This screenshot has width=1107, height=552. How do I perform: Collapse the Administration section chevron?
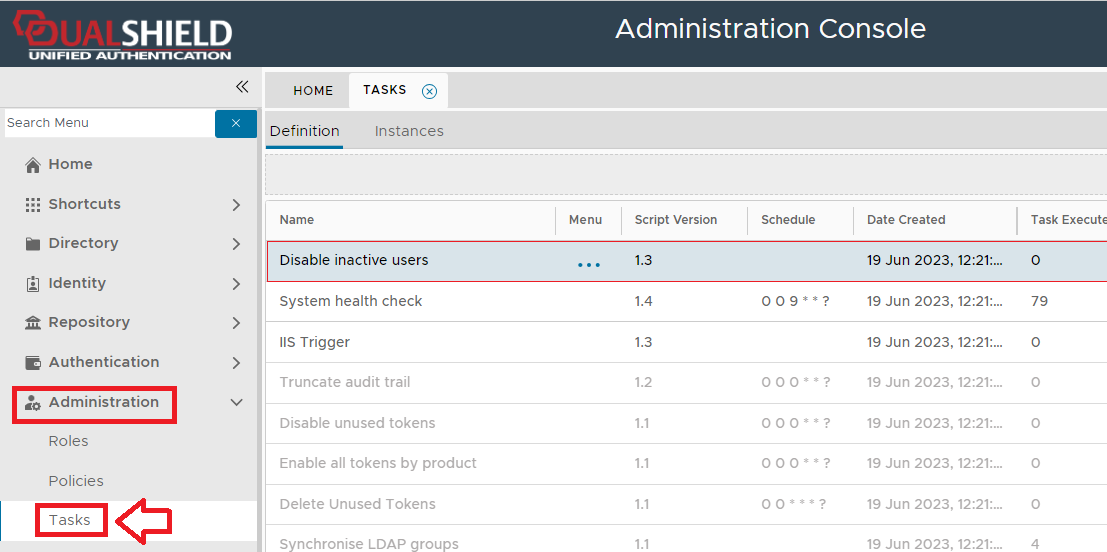pyautogui.click(x=237, y=403)
